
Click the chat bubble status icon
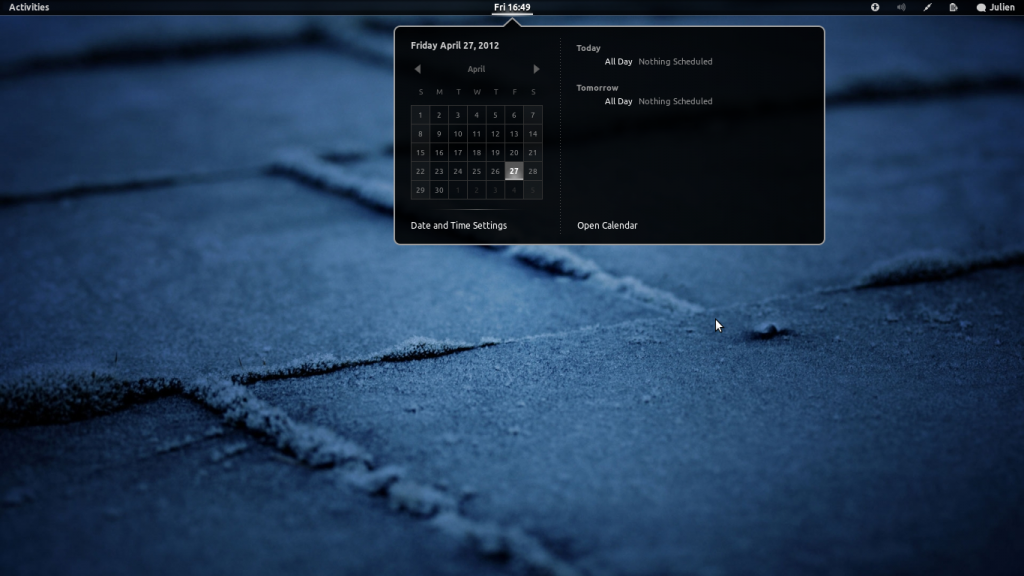981,7
